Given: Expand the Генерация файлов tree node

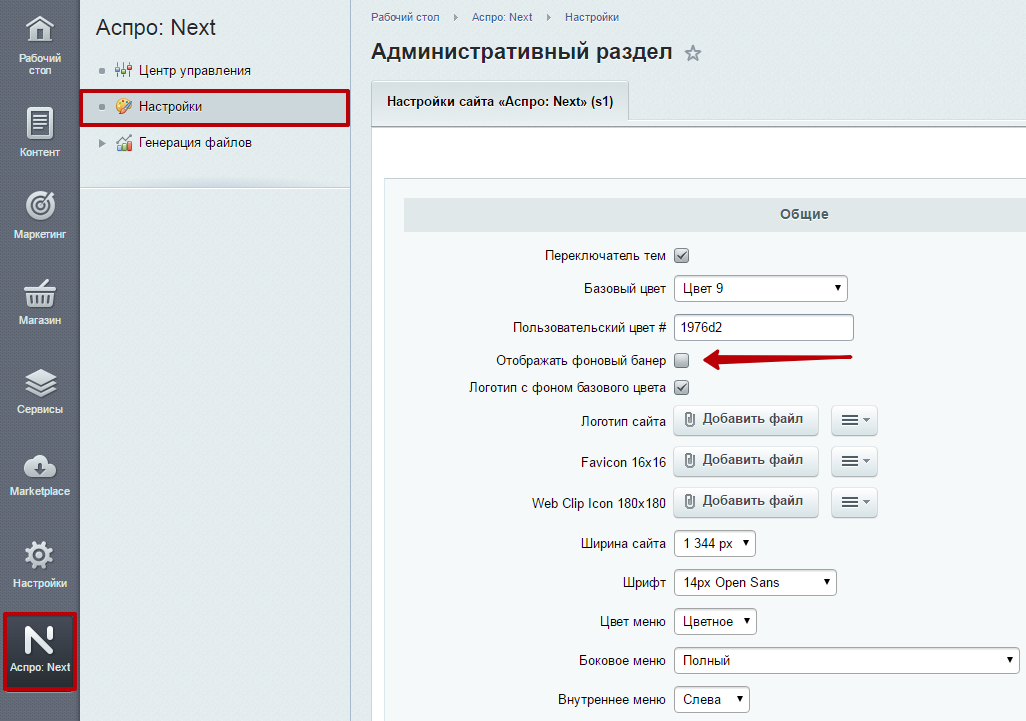Looking at the screenshot, I should pos(101,143).
